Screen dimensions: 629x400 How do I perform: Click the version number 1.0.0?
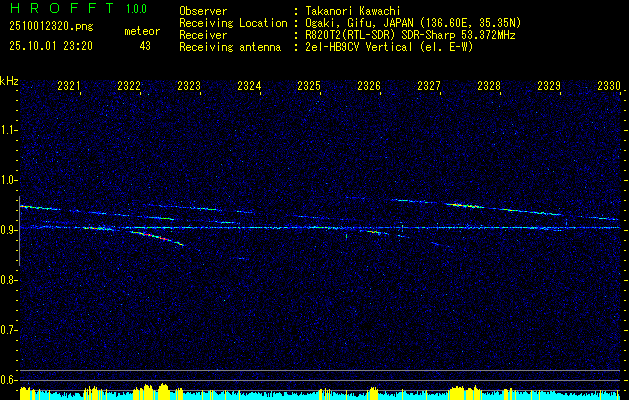pos(136,8)
